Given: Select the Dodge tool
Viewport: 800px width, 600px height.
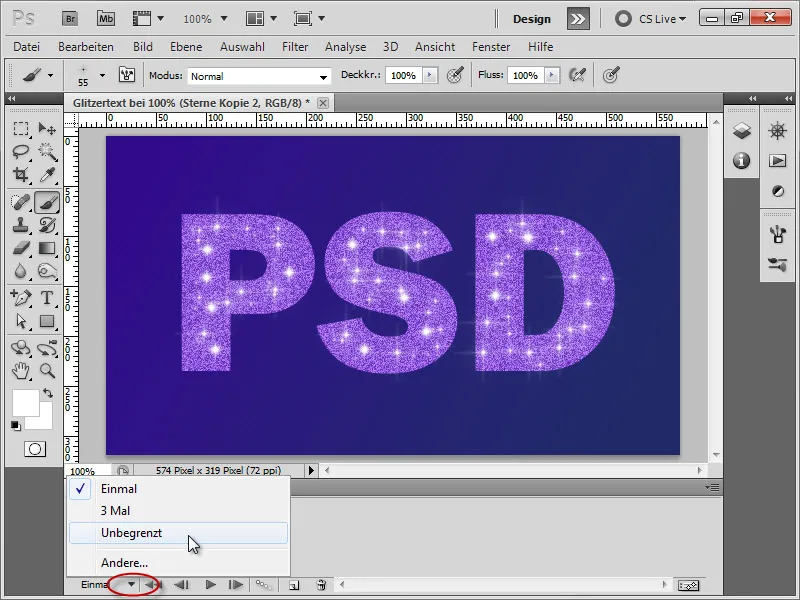Looking at the screenshot, I should pyautogui.click(x=47, y=271).
